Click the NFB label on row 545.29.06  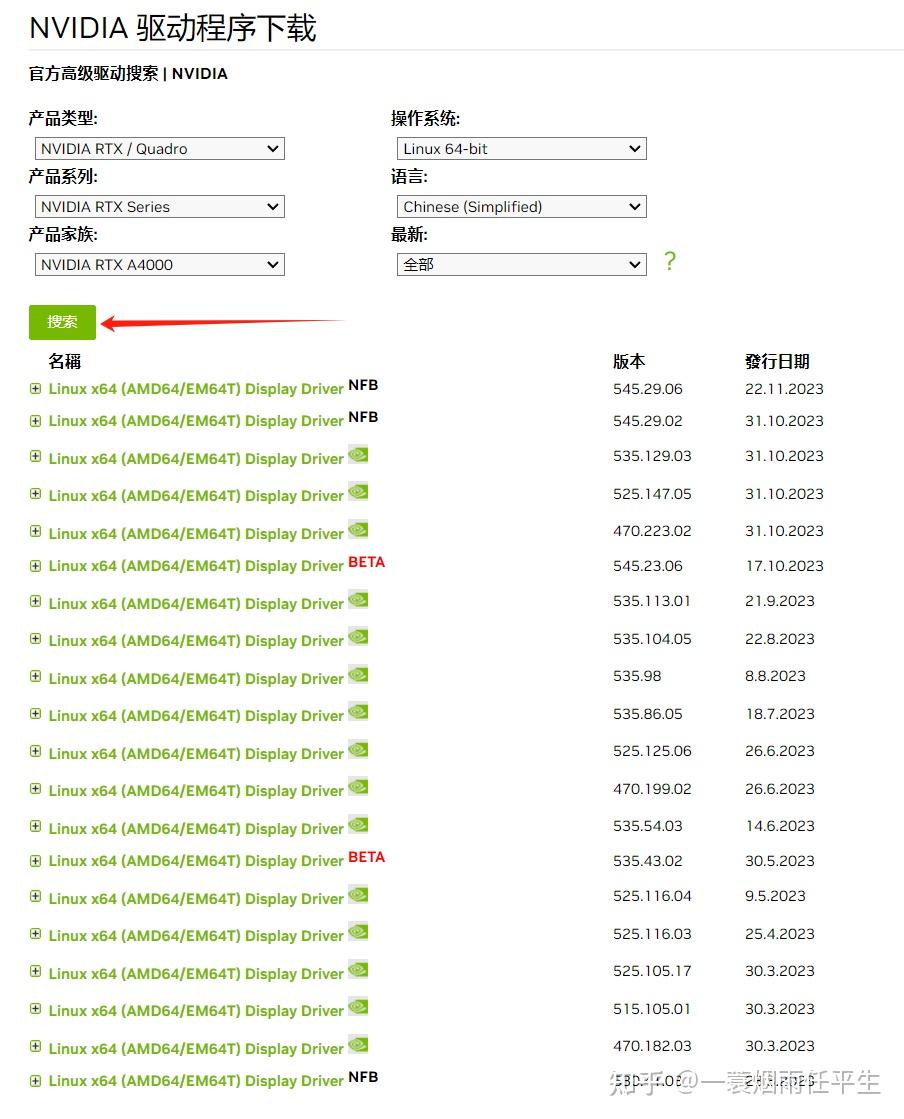(363, 385)
